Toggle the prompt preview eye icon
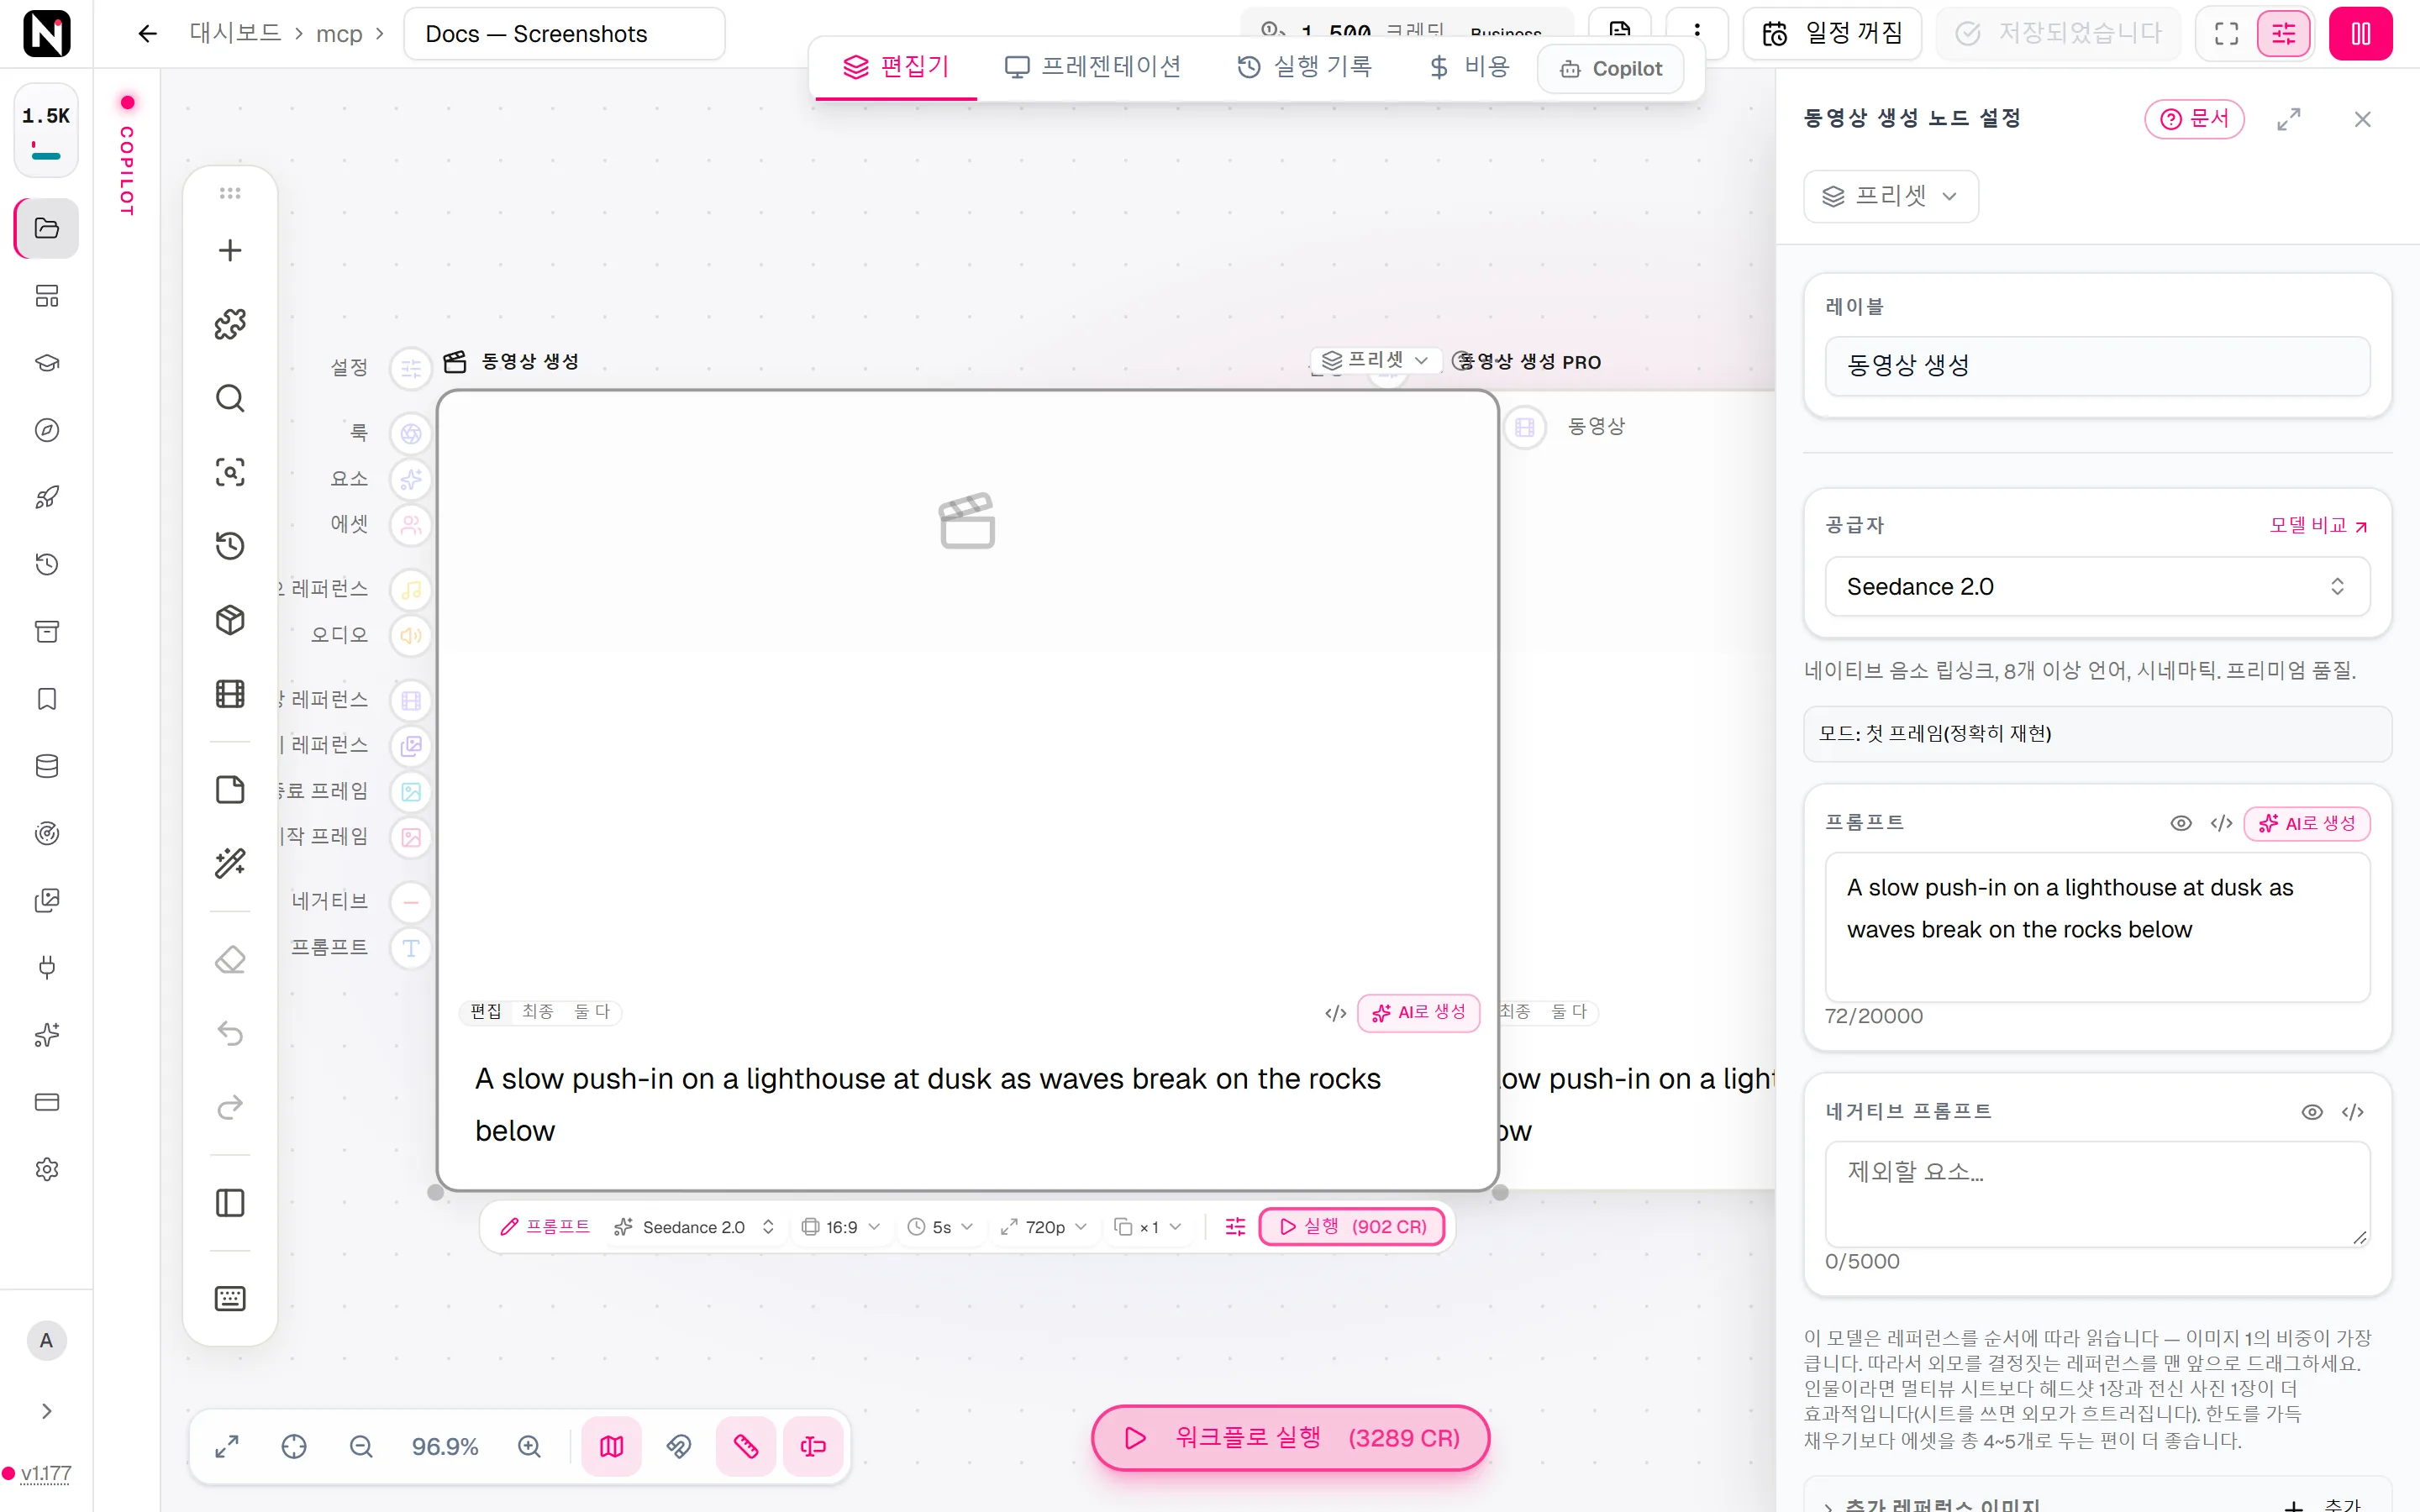2420x1512 pixels. point(2181,823)
